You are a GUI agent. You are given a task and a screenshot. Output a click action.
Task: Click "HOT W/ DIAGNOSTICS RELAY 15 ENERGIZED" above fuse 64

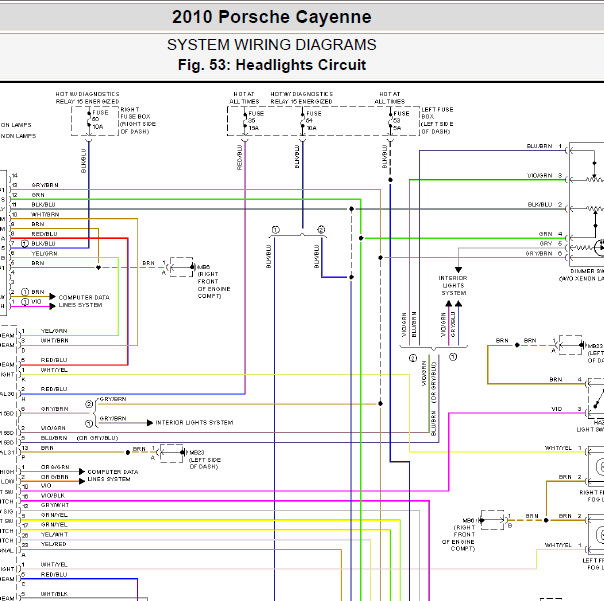(302, 98)
